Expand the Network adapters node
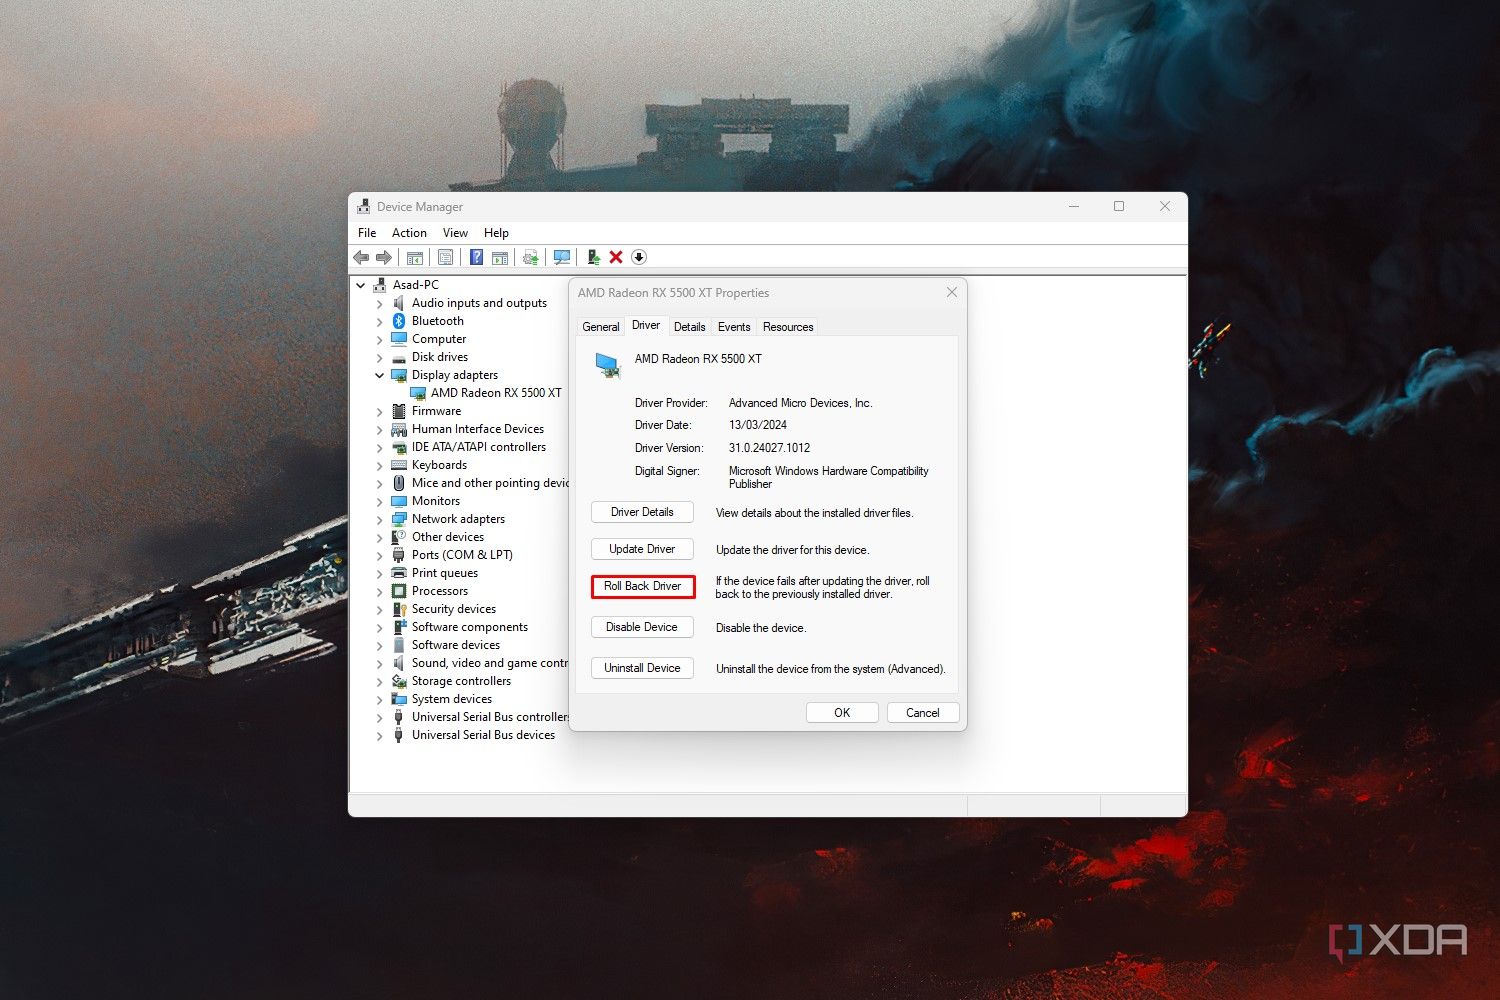Image resolution: width=1500 pixels, height=1000 pixels. 379,519
